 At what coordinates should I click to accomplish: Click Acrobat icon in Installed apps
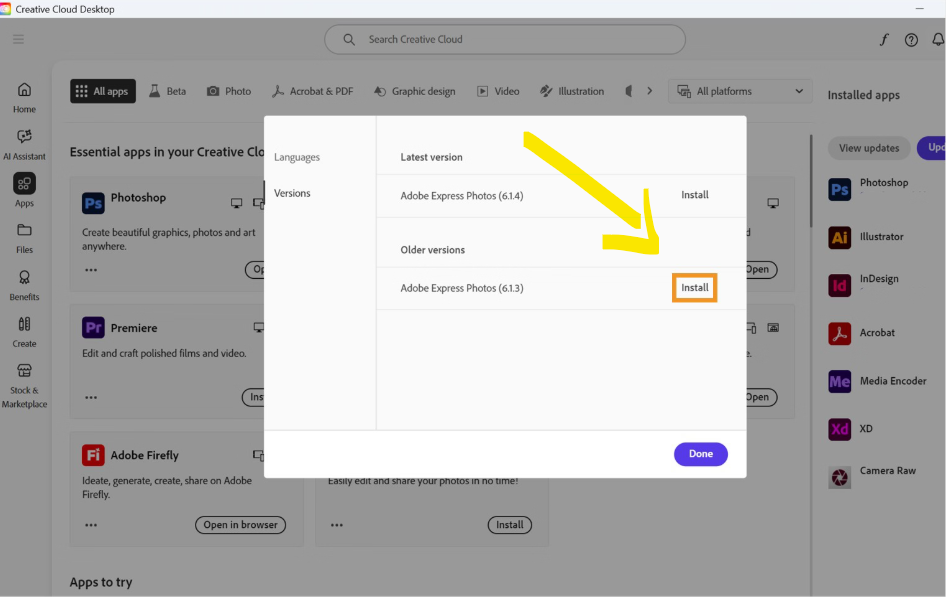(x=839, y=333)
